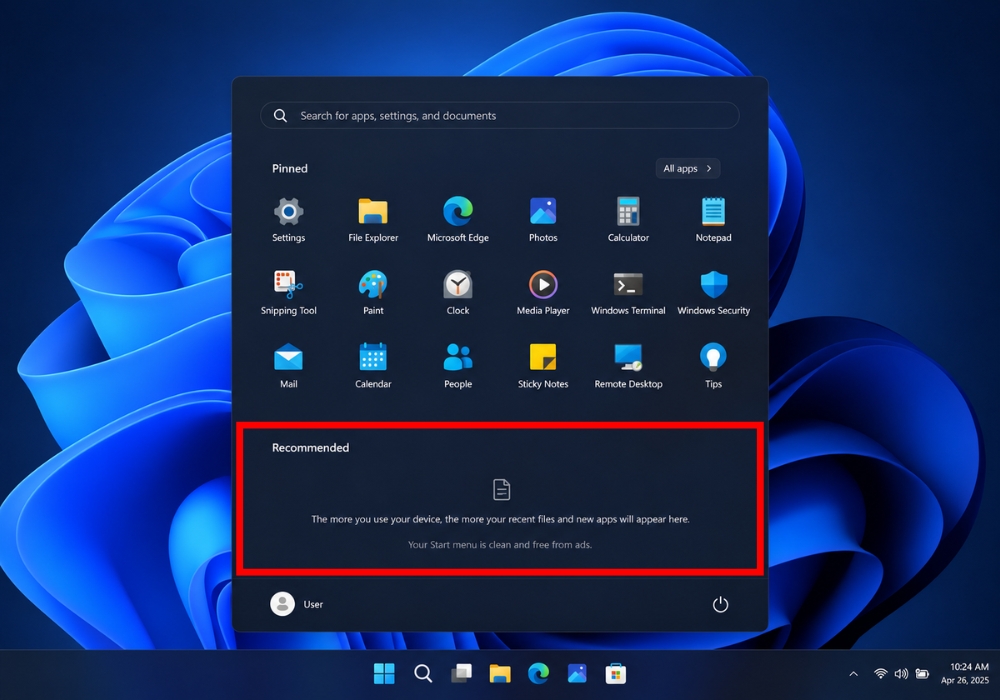Click the Pinned section heading

(x=290, y=168)
